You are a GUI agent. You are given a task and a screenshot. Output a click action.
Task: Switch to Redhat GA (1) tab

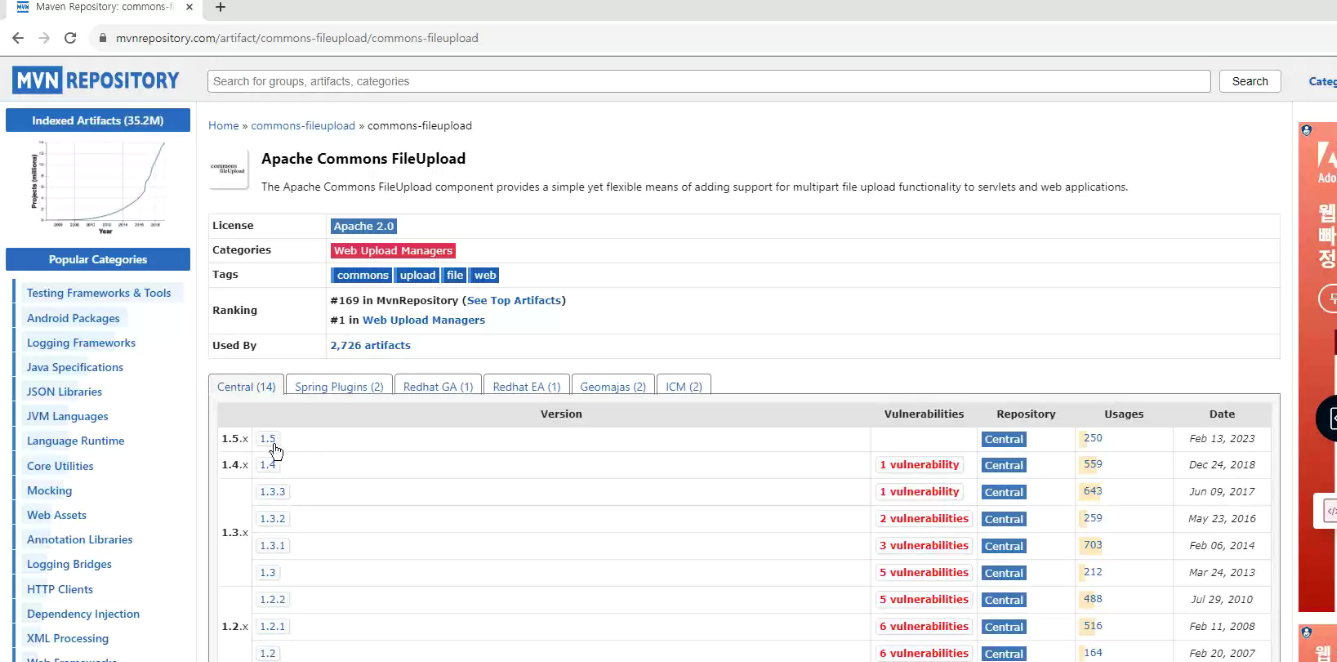click(438, 386)
